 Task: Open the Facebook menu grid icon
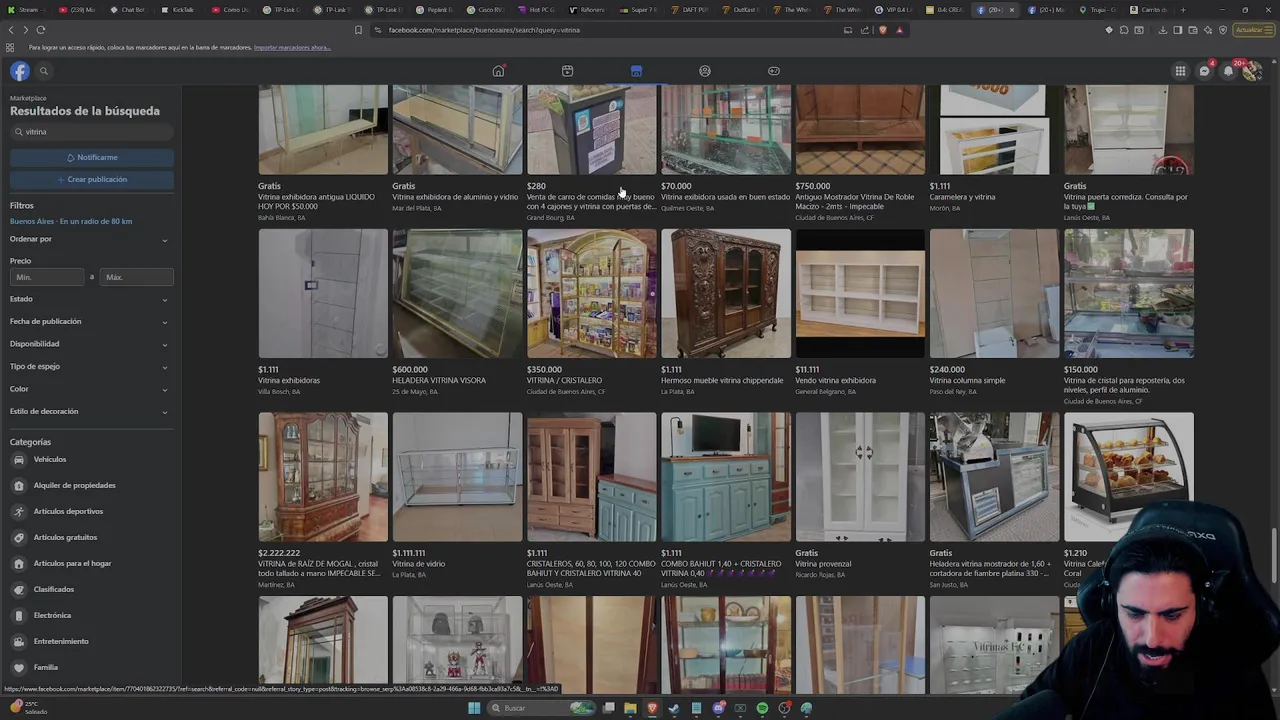(x=1180, y=71)
